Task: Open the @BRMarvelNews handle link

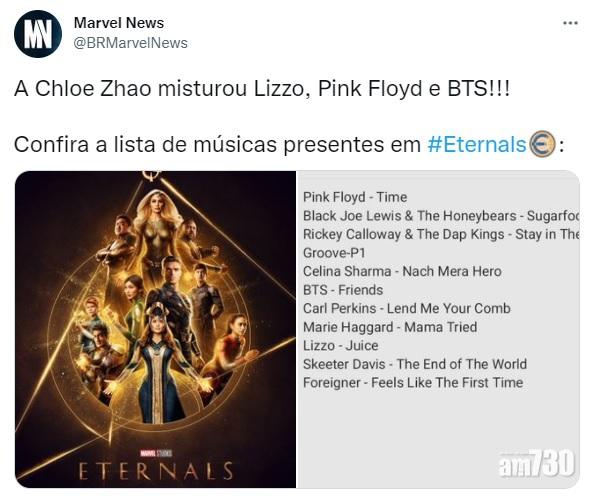Action: coord(130,43)
